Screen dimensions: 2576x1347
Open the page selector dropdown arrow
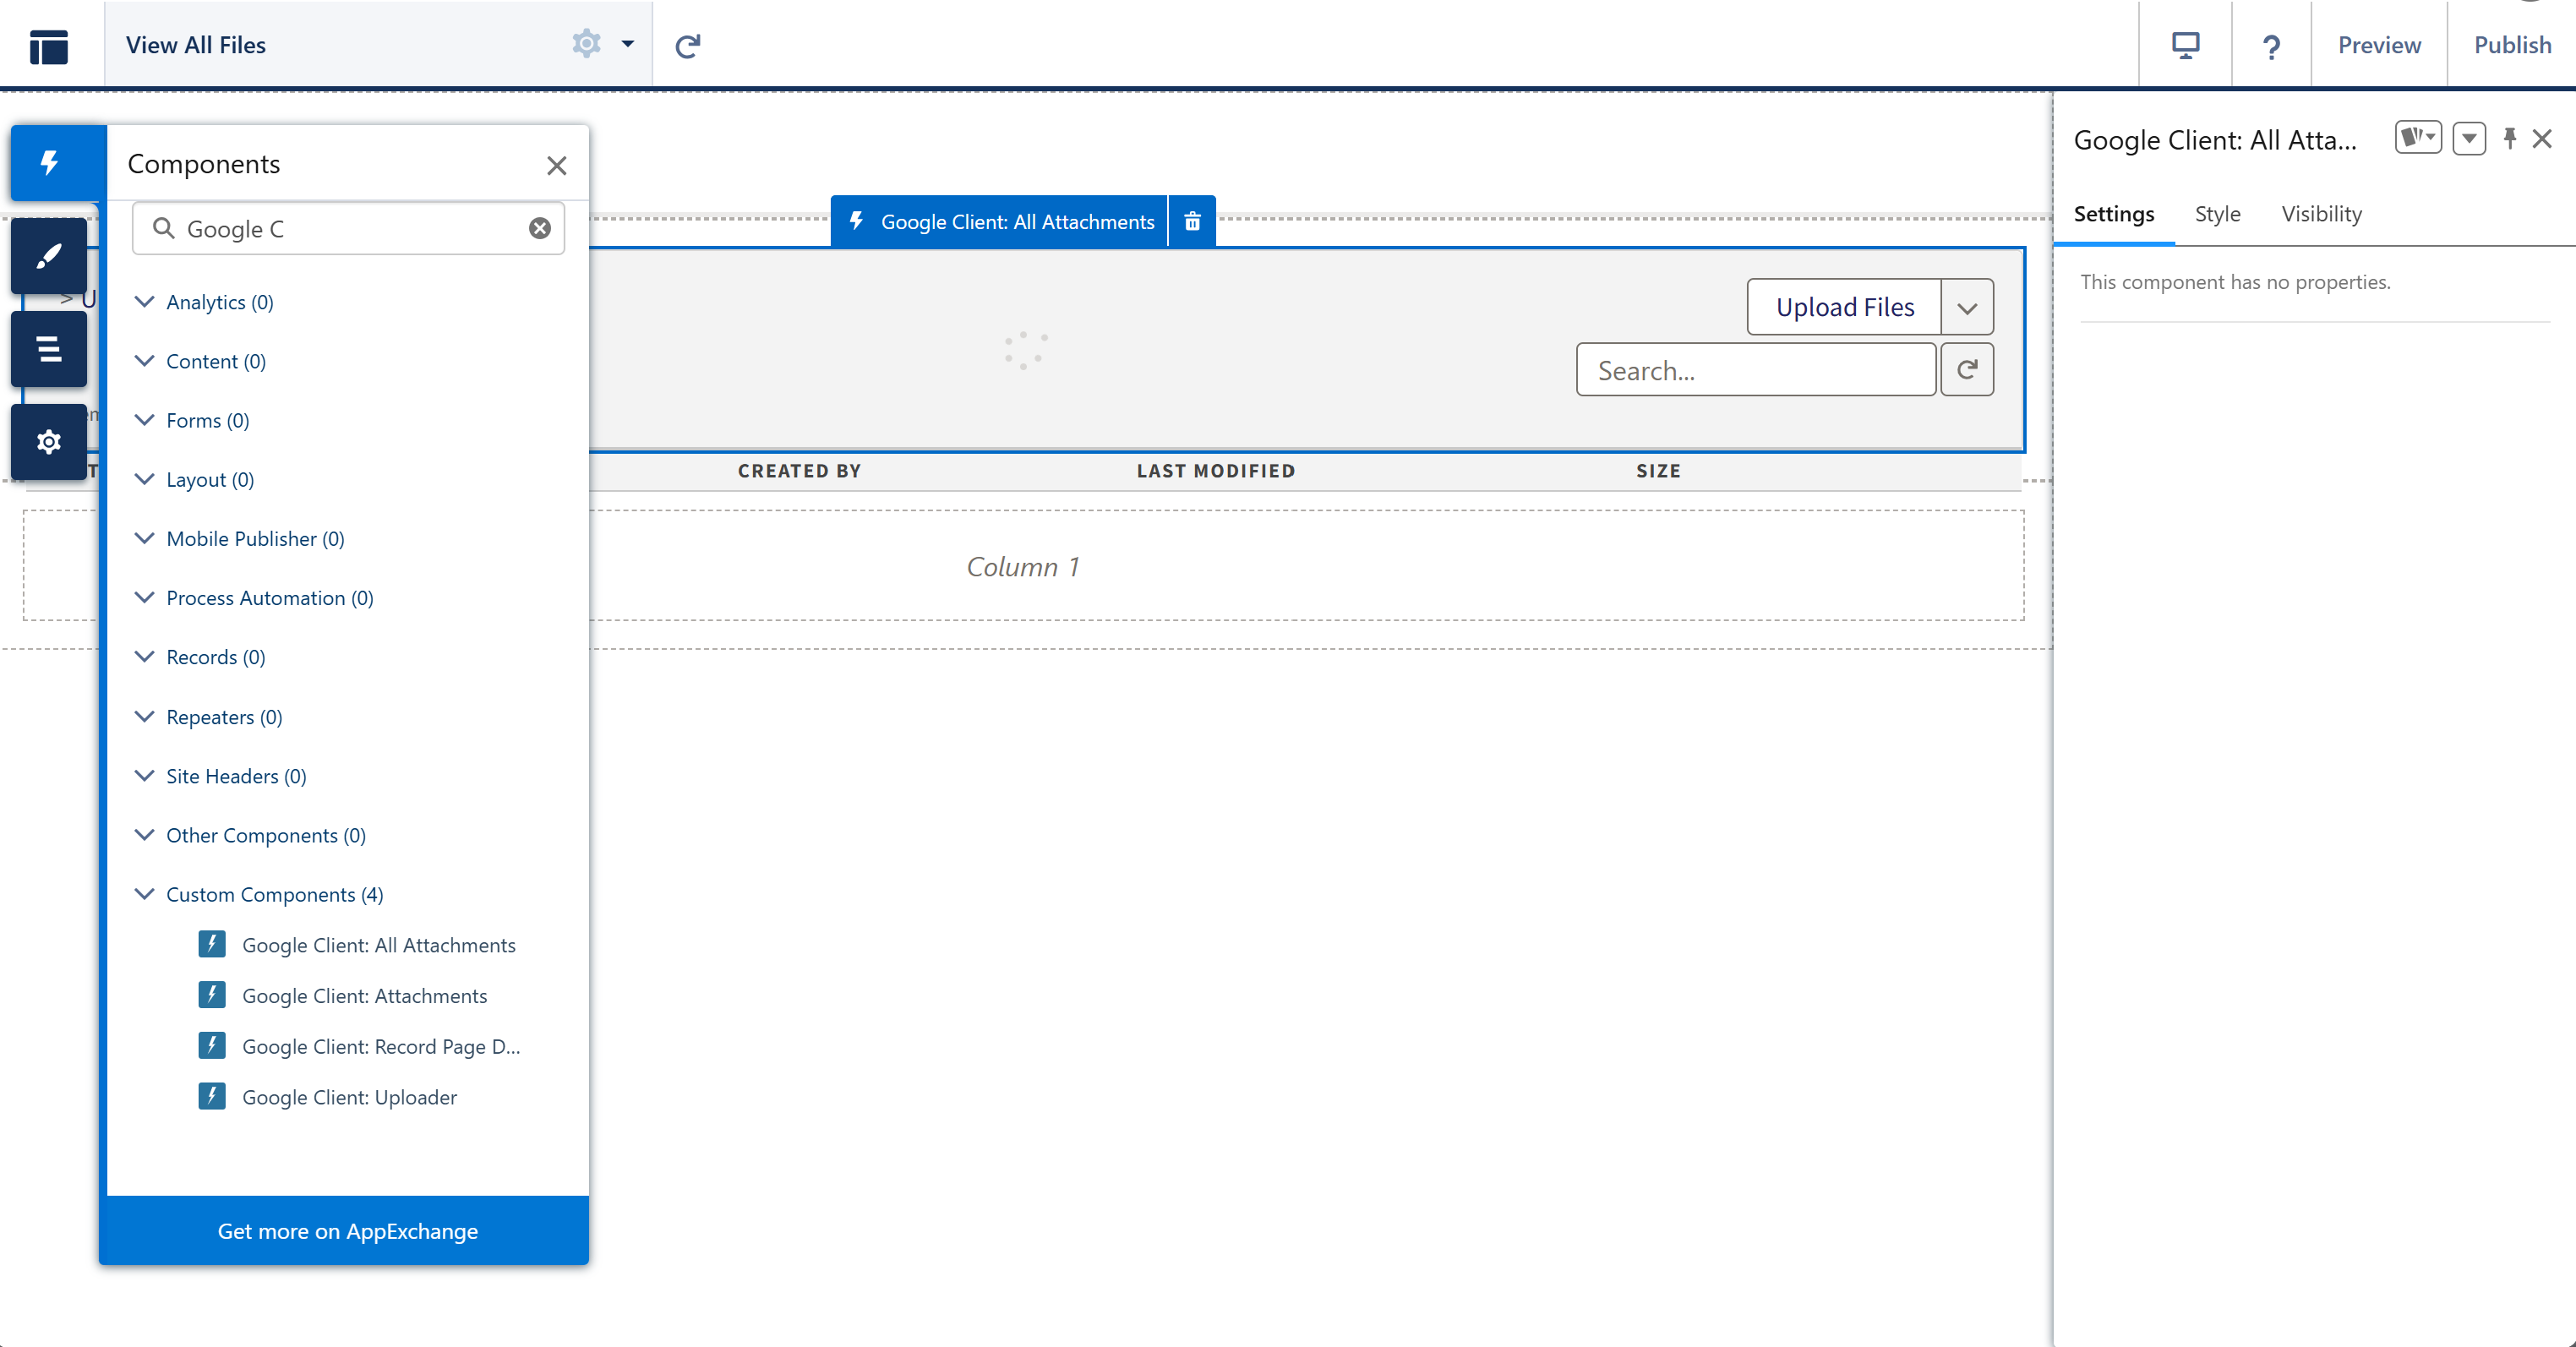pos(628,44)
